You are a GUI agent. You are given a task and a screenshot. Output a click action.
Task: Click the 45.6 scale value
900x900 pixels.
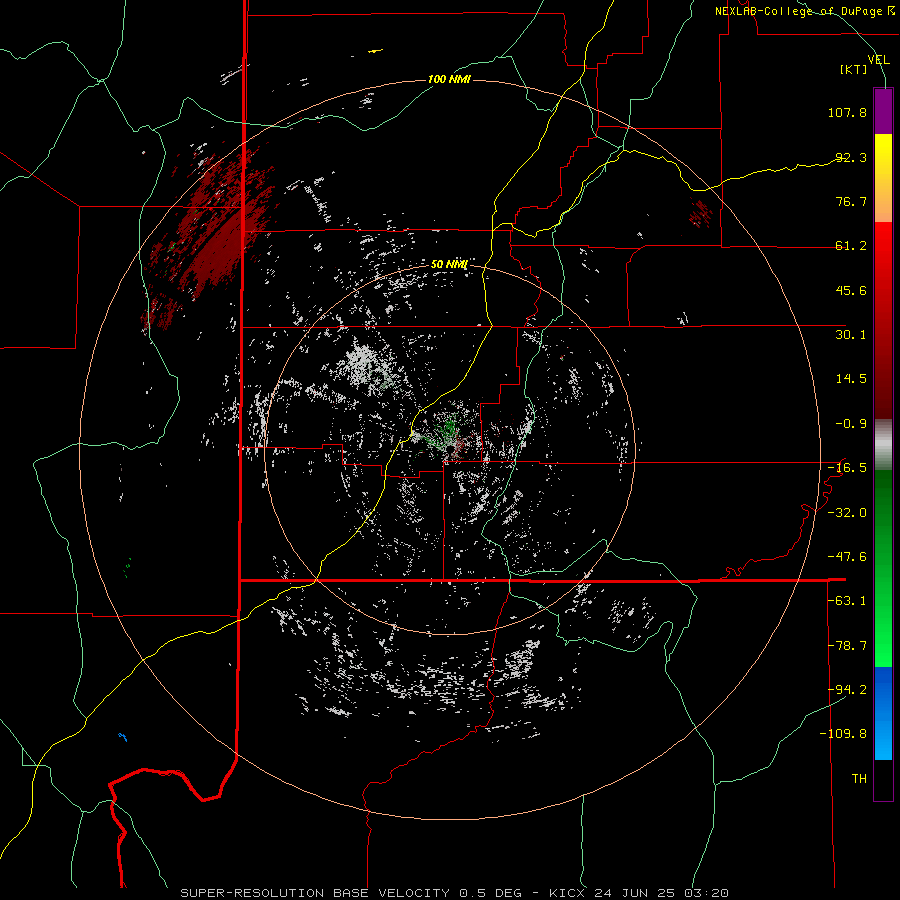pos(851,290)
